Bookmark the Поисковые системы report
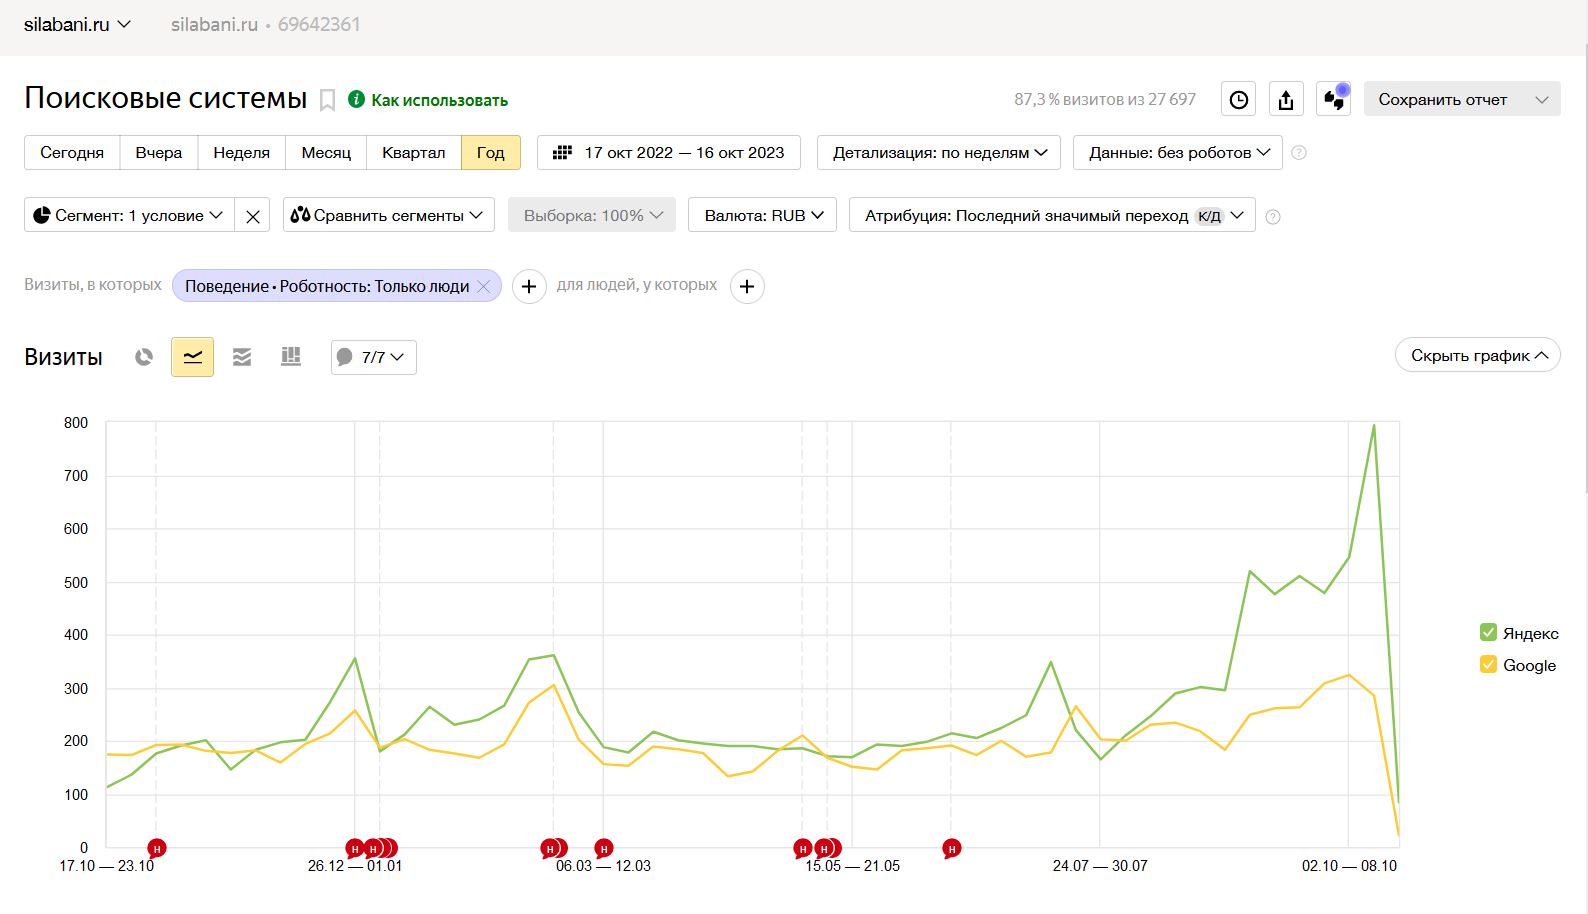 point(327,100)
